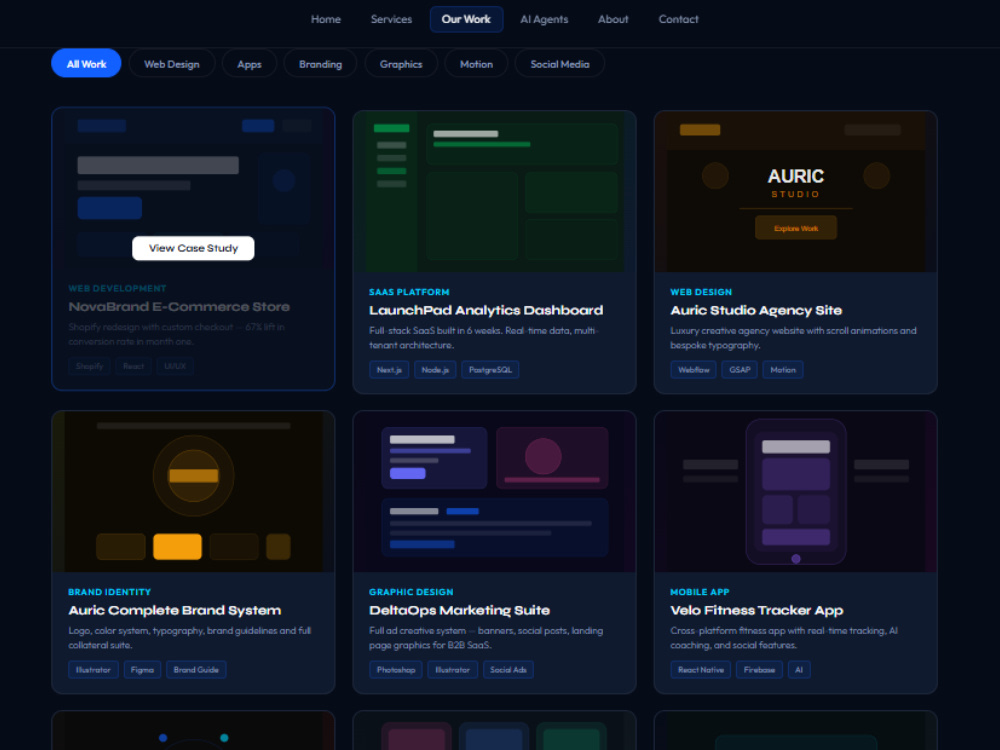Click the Illustrator tag on Auric Brand card

pos(93,670)
